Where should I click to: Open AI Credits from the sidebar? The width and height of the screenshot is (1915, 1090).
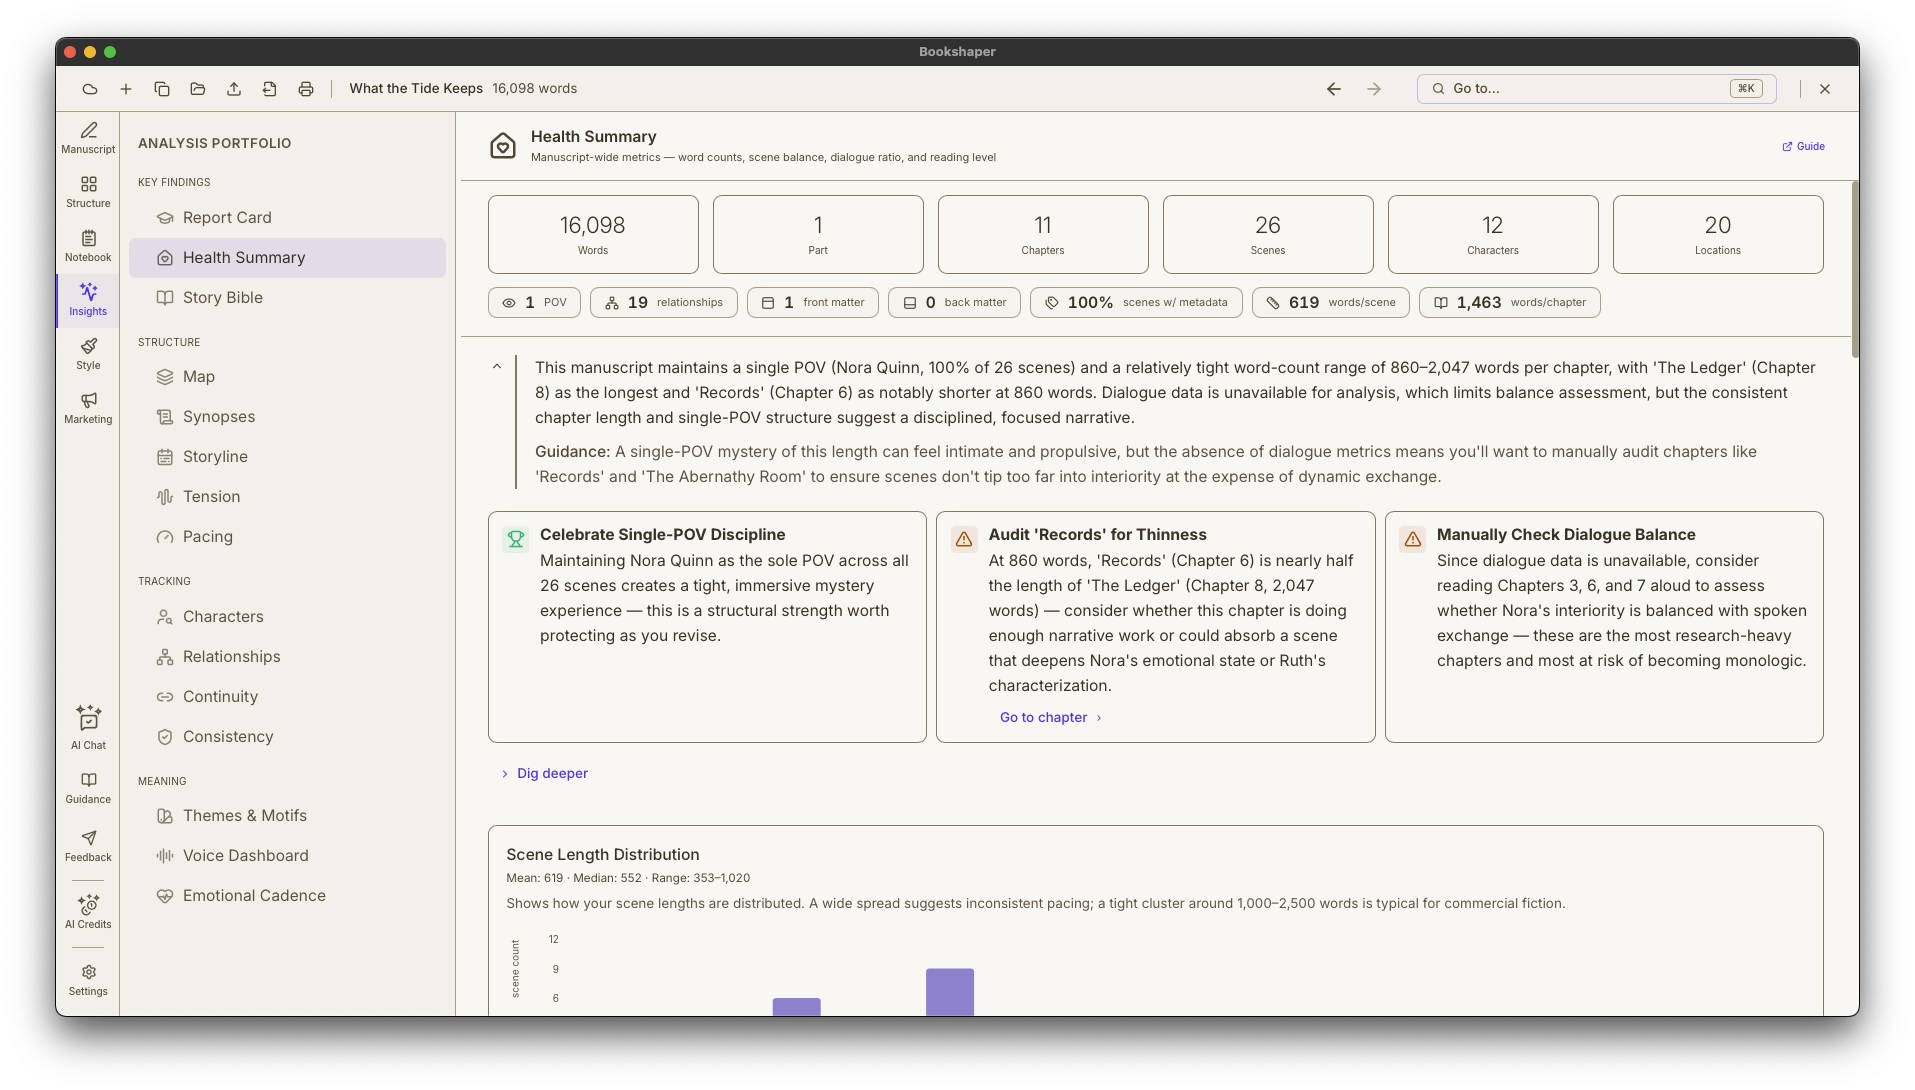pyautogui.click(x=88, y=912)
